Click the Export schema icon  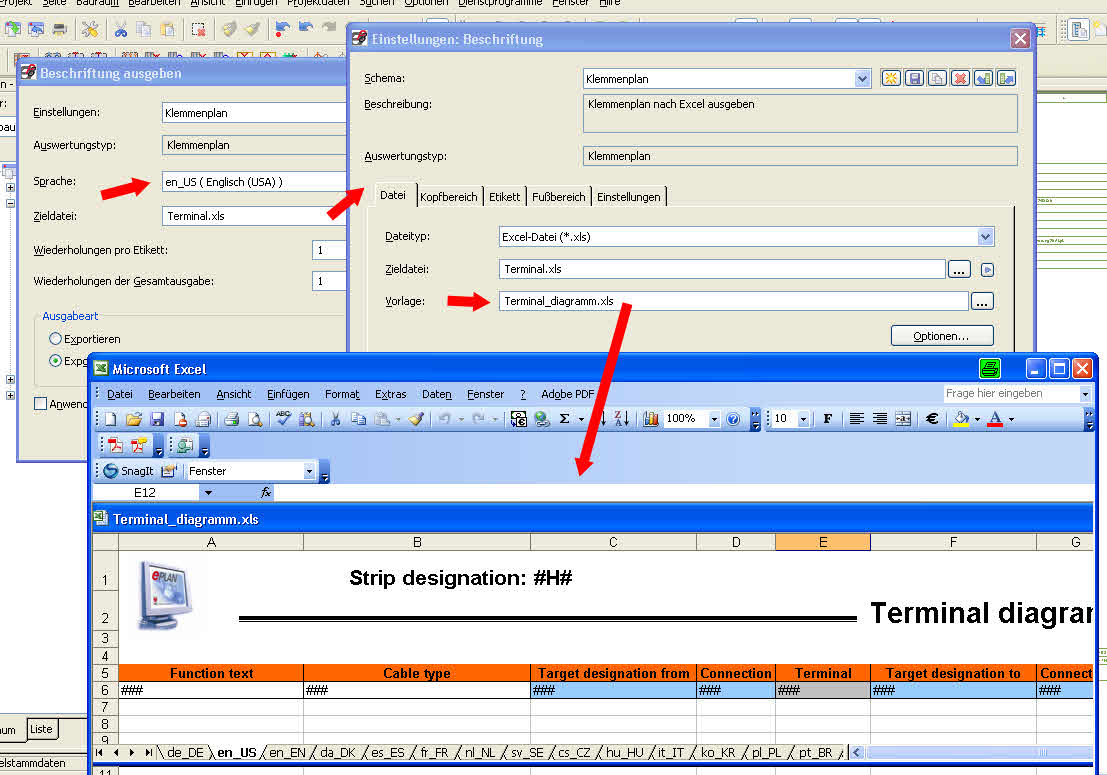1005,78
